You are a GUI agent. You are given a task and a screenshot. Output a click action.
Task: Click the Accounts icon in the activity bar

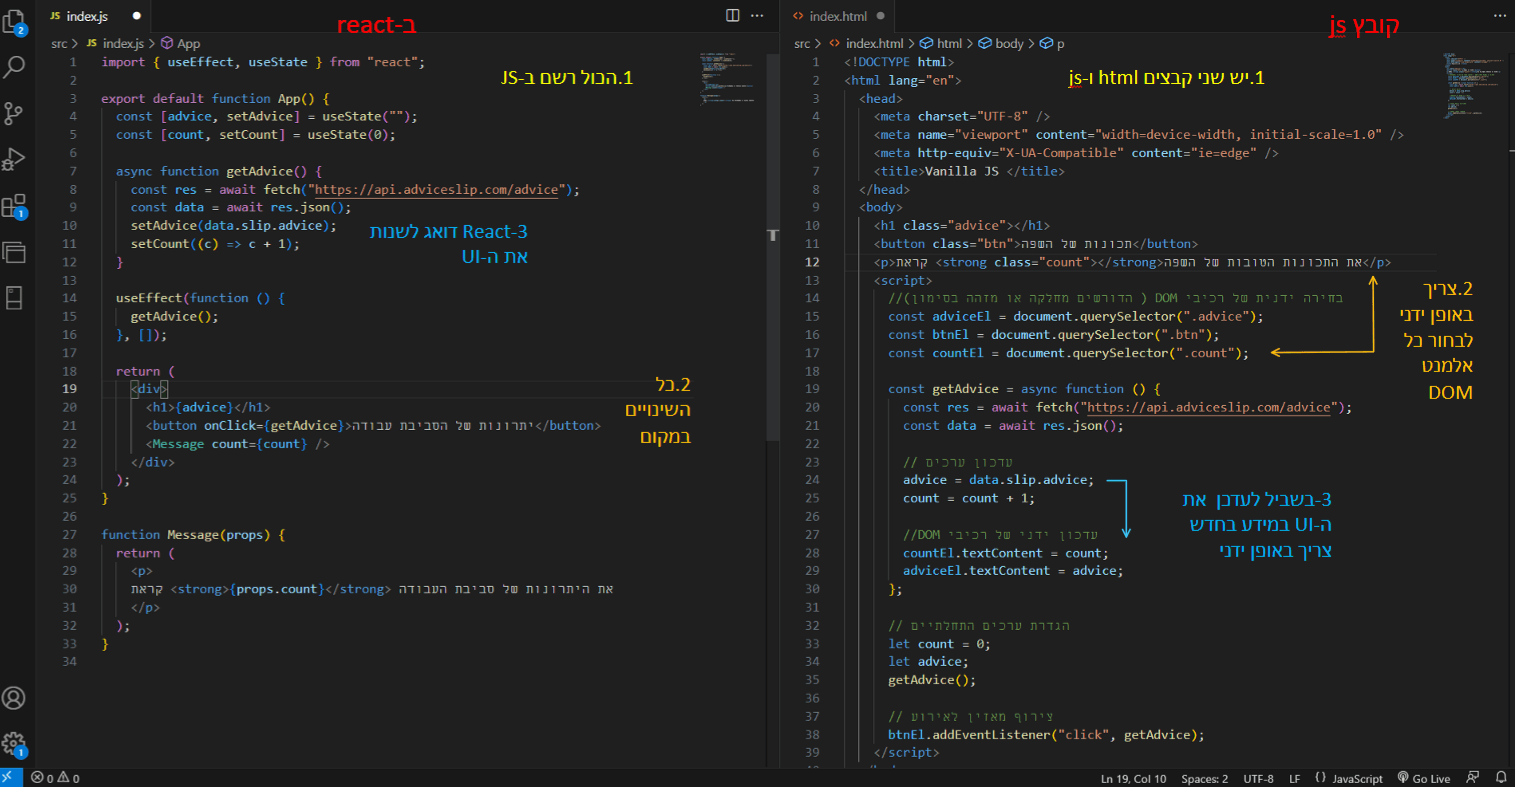15,698
